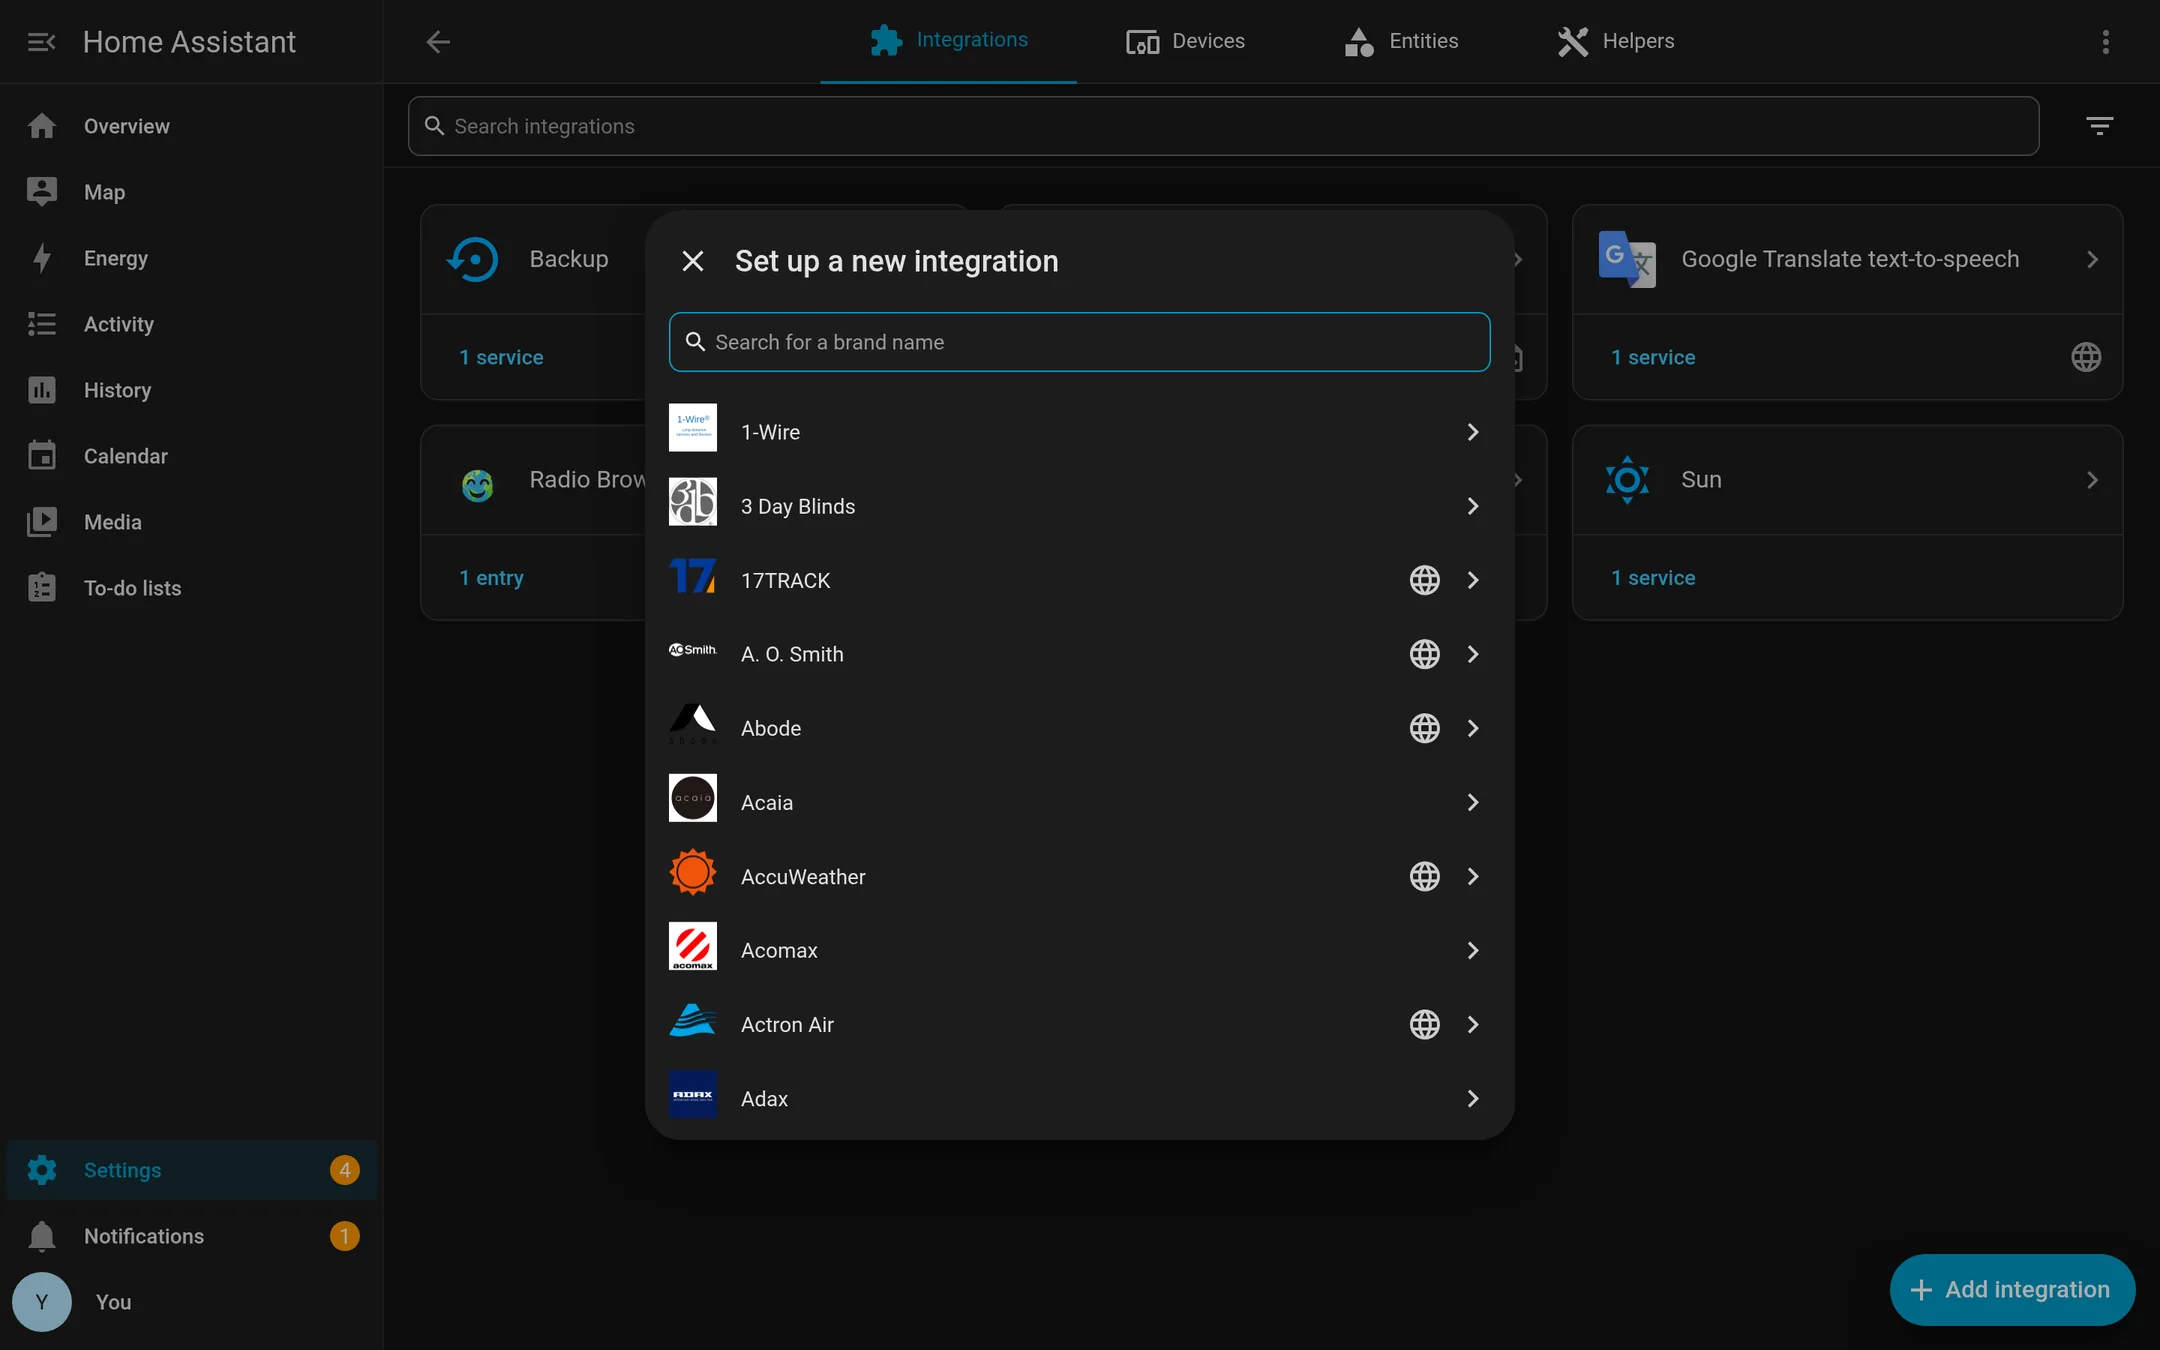The image size is (2160, 1350).
Task: Expand the 1-Wire row chevron
Action: click(x=1473, y=432)
